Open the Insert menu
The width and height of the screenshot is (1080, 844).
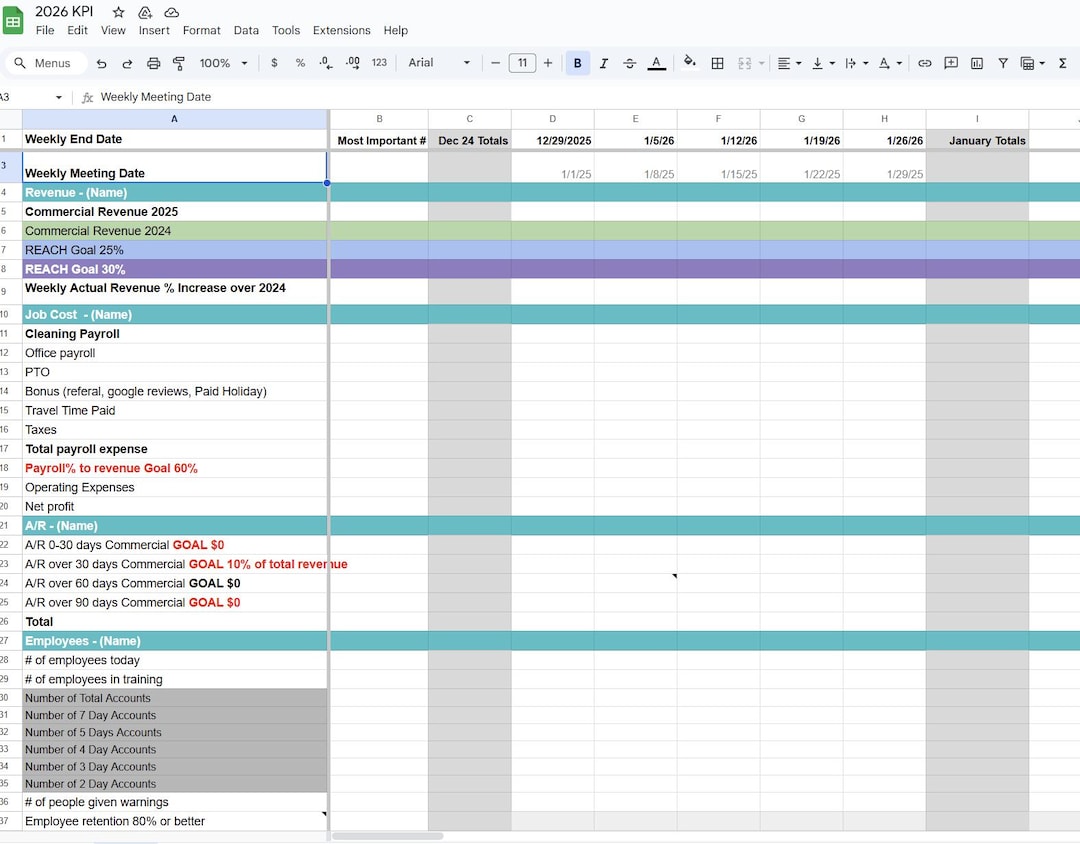pos(154,30)
